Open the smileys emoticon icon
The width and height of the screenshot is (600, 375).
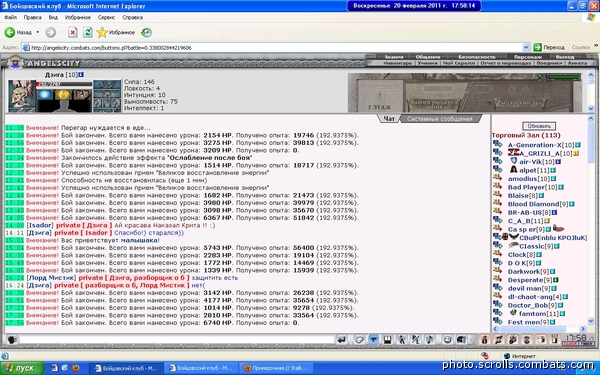click(x=447, y=339)
